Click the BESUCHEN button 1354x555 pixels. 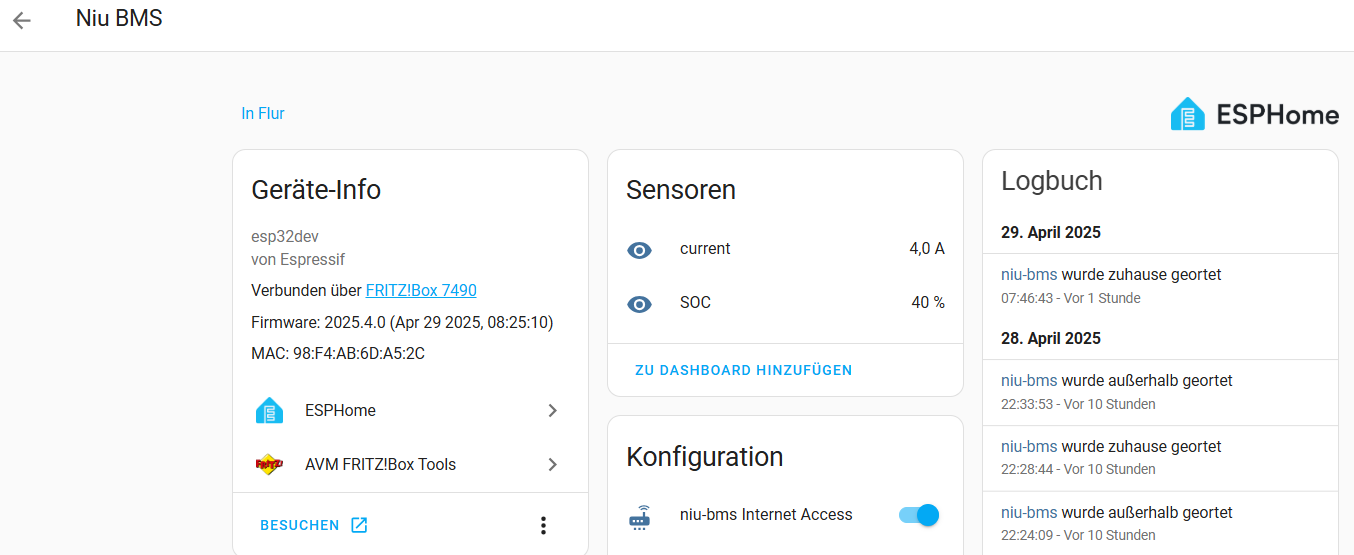click(x=300, y=525)
